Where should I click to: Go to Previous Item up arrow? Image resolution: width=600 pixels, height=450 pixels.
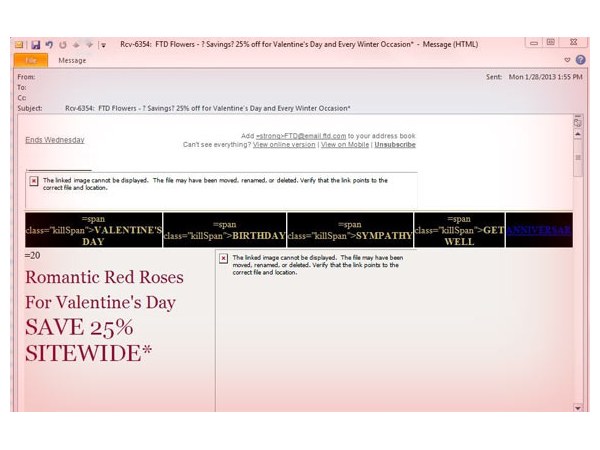(76, 45)
